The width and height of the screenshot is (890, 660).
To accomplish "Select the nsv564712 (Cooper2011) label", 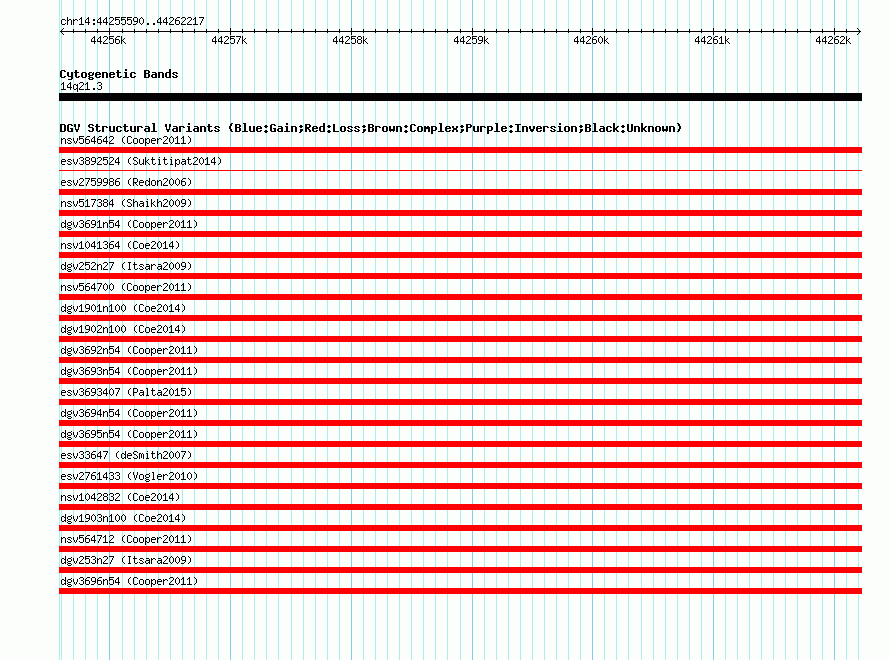I will point(126,539).
